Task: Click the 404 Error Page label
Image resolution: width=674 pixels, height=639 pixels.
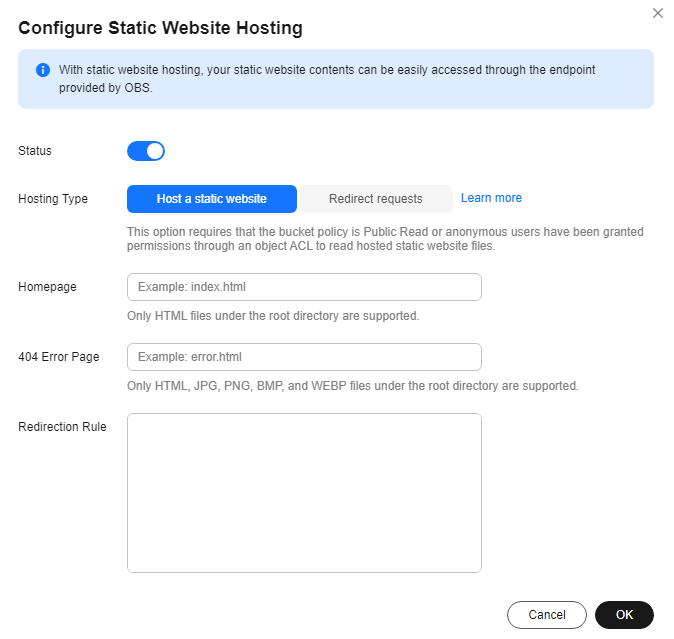Action: tap(59, 357)
